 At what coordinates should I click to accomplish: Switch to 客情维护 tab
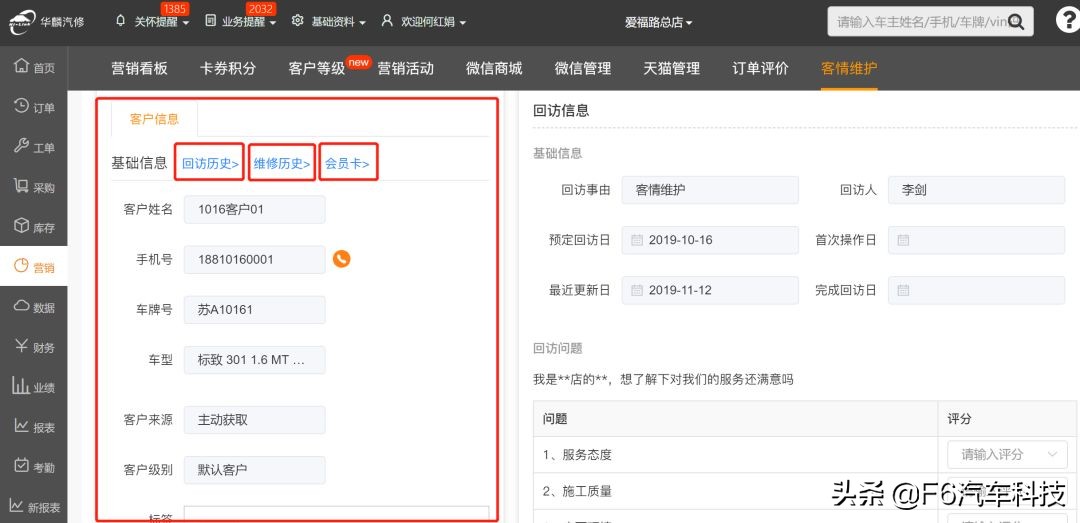point(849,68)
